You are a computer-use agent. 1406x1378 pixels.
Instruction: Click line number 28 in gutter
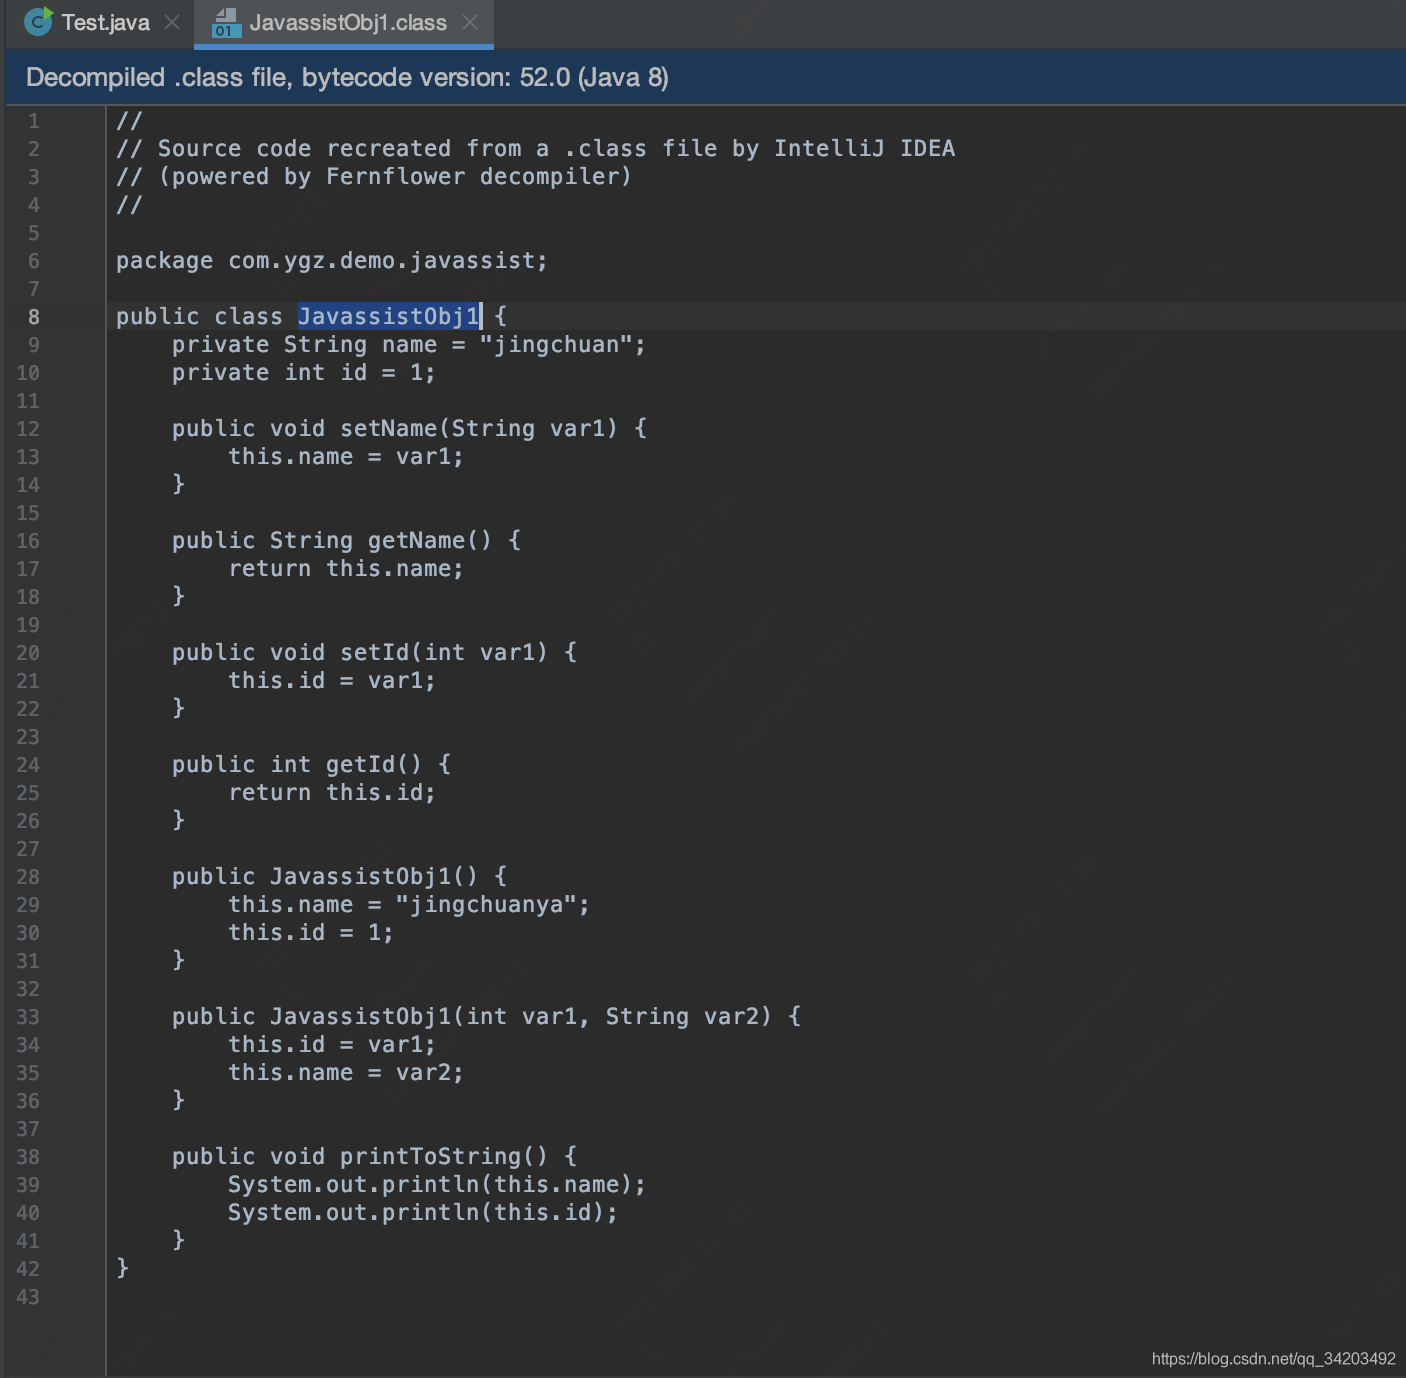(x=28, y=877)
